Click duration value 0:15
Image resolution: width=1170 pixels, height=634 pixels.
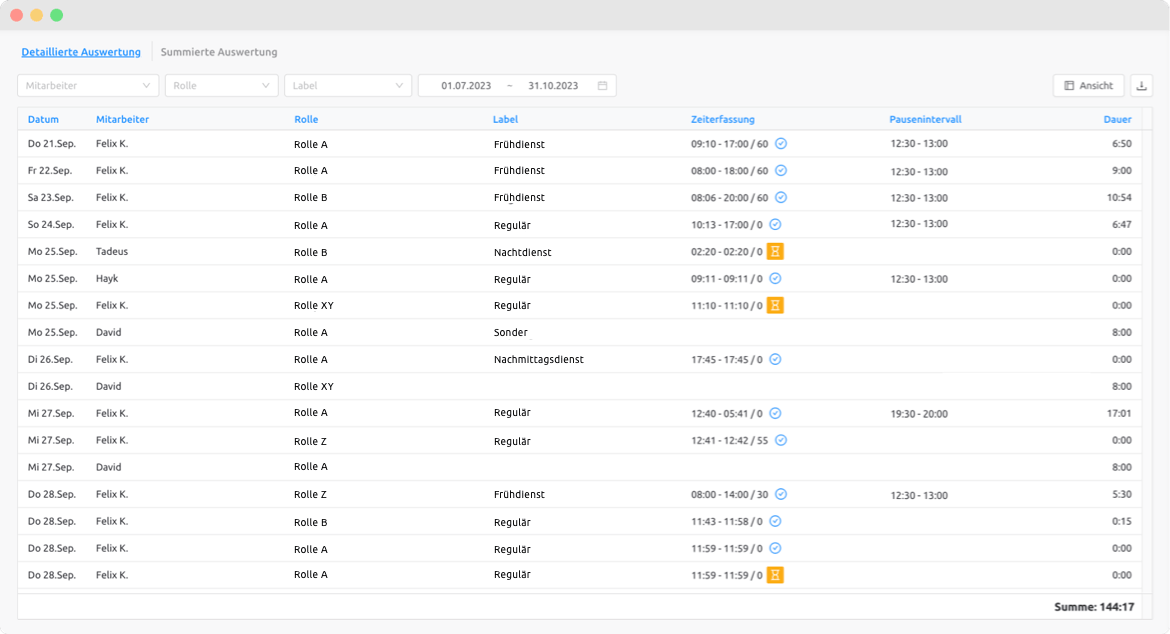pos(1121,521)
